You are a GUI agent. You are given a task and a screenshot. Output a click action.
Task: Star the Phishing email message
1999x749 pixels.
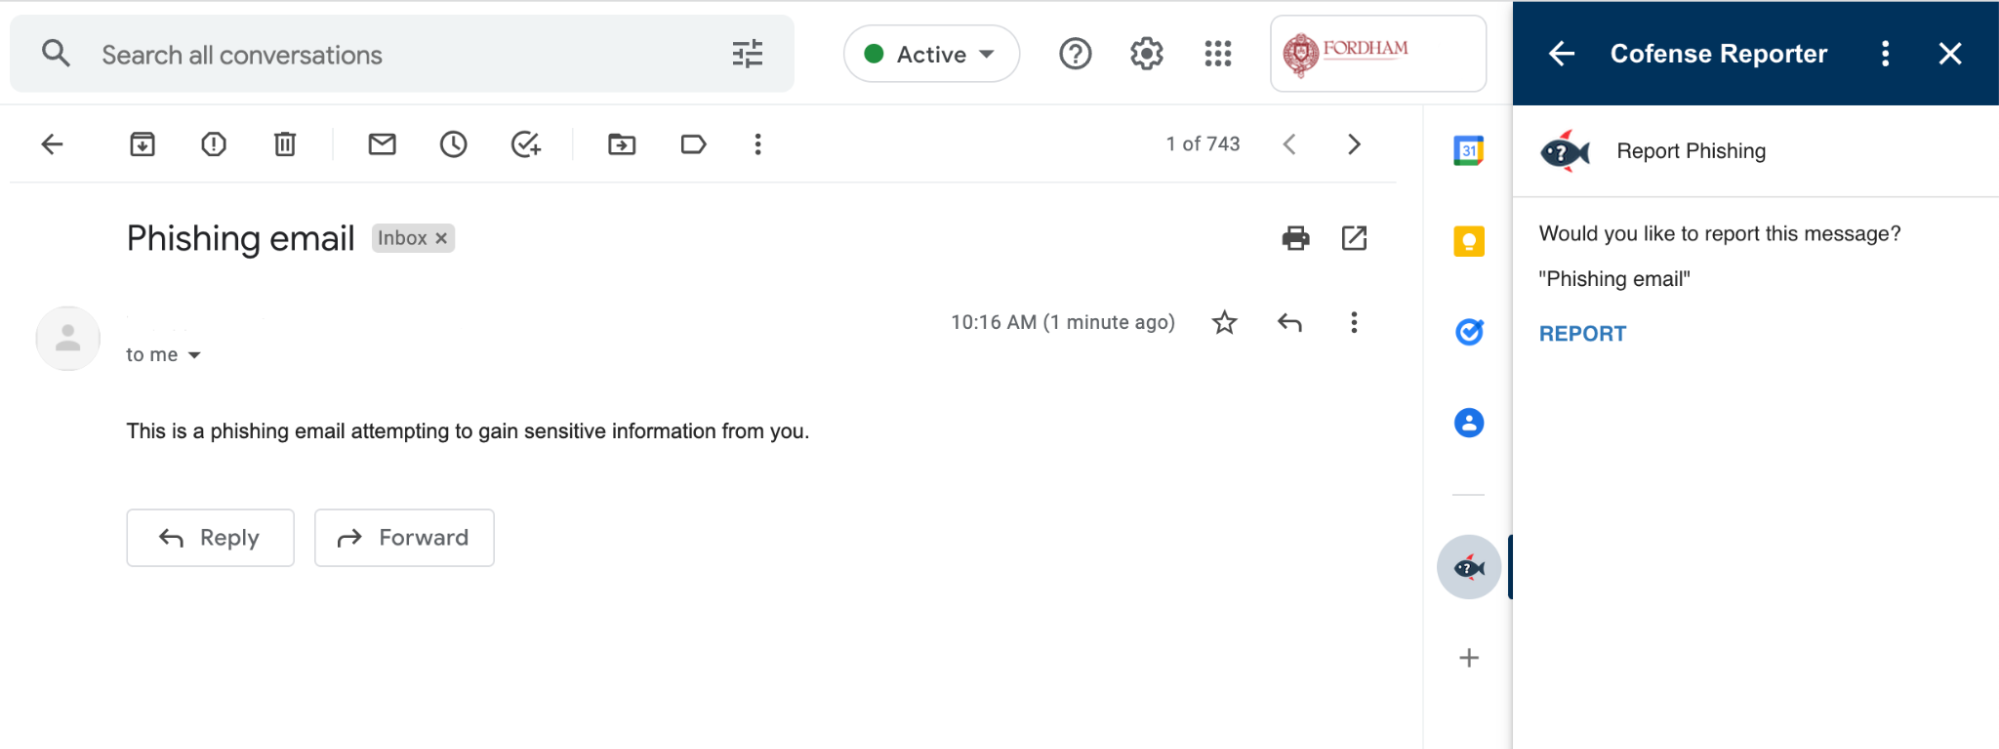1224,322
